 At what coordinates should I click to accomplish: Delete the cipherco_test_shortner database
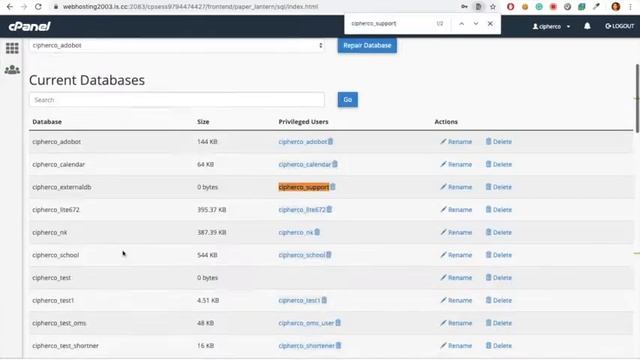[498, 345]
